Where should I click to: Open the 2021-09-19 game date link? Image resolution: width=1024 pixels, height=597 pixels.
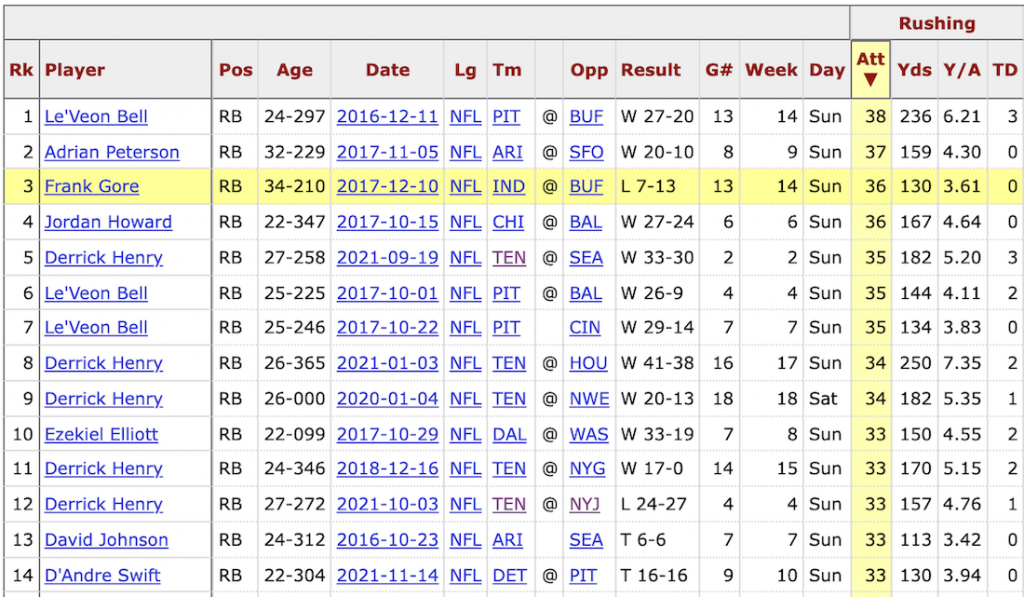pyautogui.click(x=387, y=258)
